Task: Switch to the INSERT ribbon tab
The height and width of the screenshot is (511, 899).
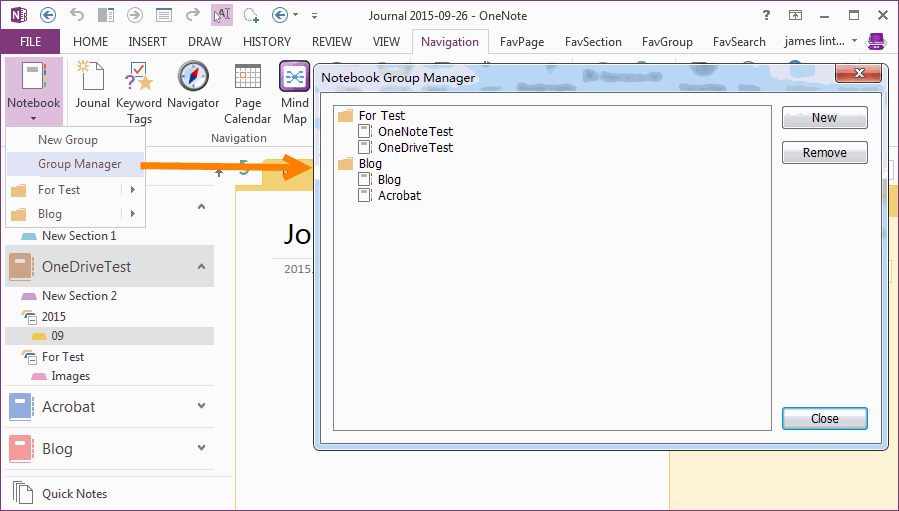Action: pos(147,42)
